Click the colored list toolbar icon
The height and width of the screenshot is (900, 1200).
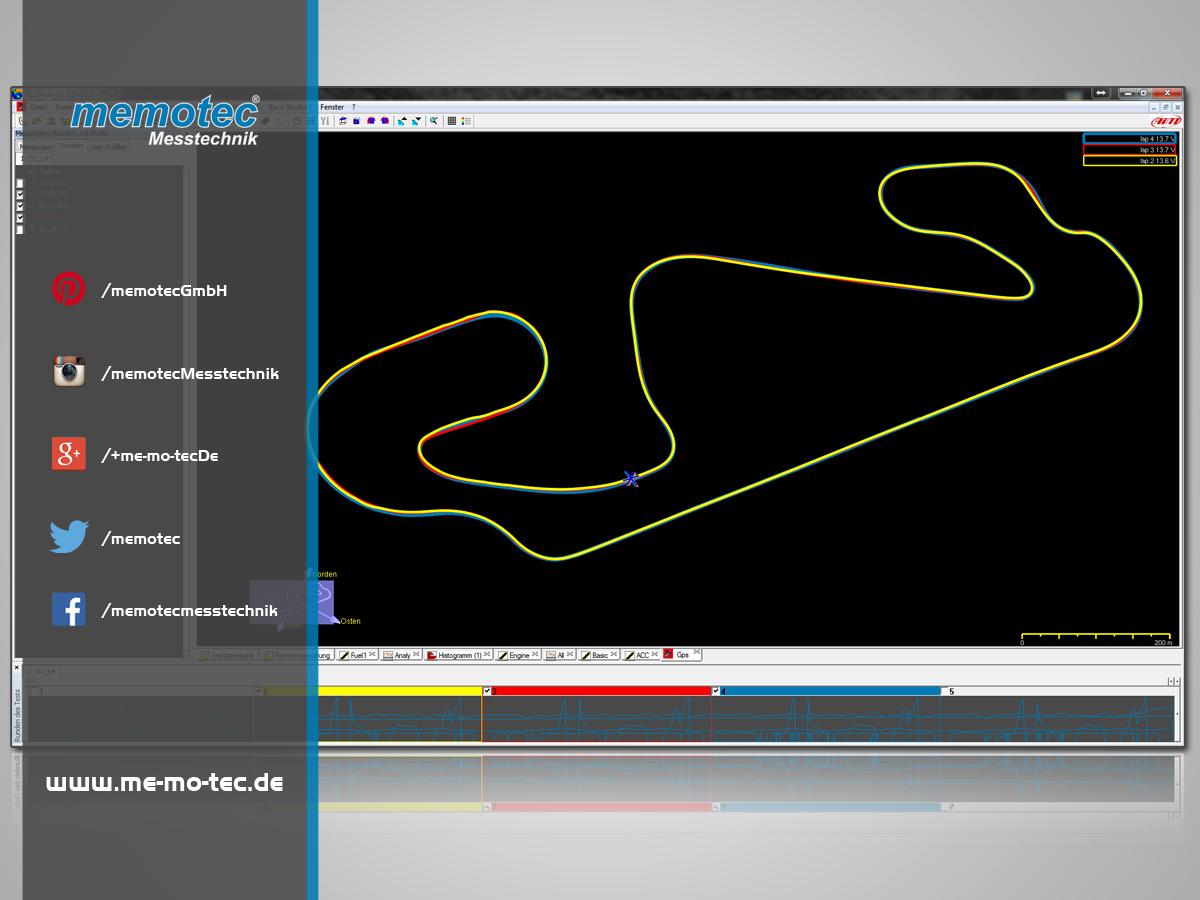tap(466, 121)
